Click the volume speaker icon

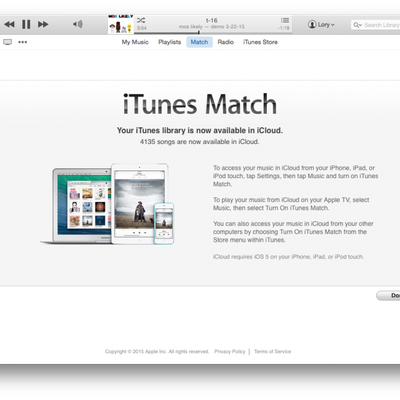click(78, 24)
